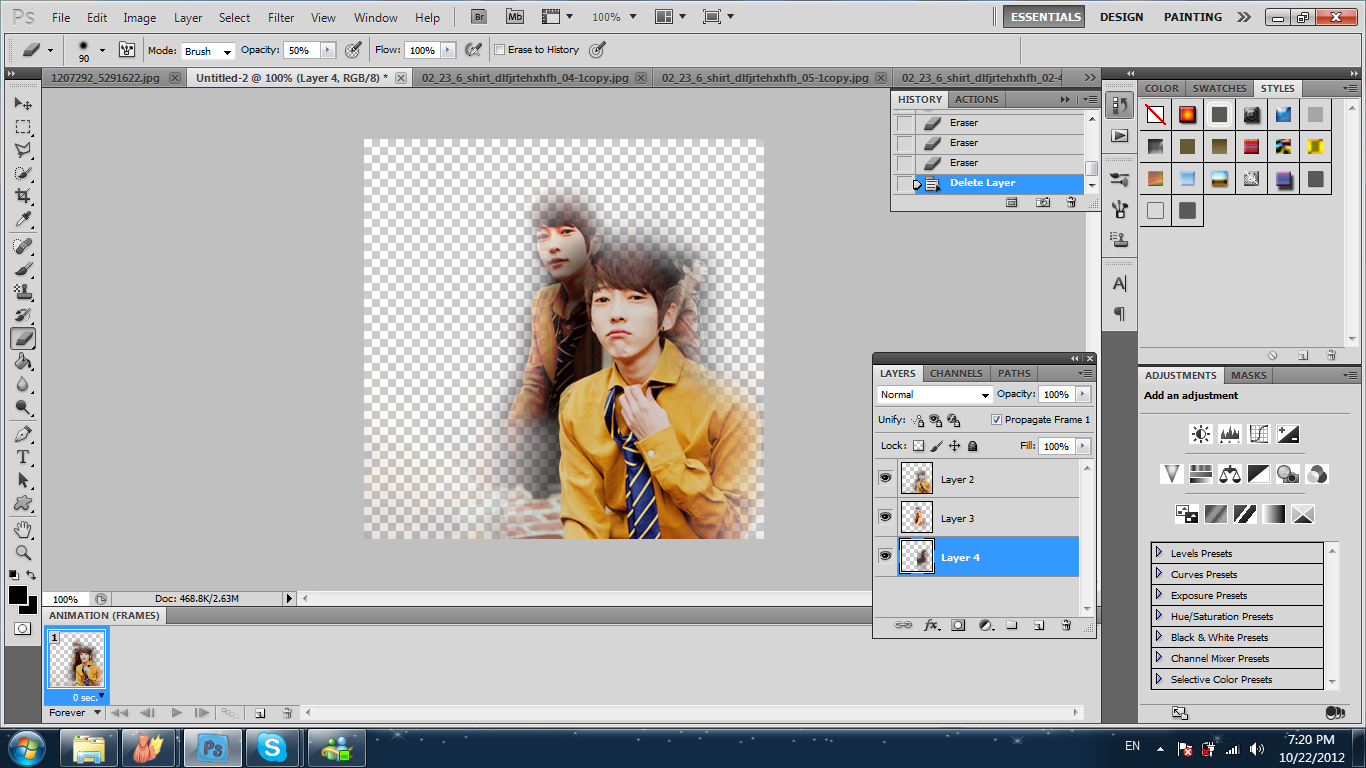Image resolution: width=1366 pixels, height=768 pixels.
Task: Add a Gradient Map adjustment
Action: point(1273,514)
